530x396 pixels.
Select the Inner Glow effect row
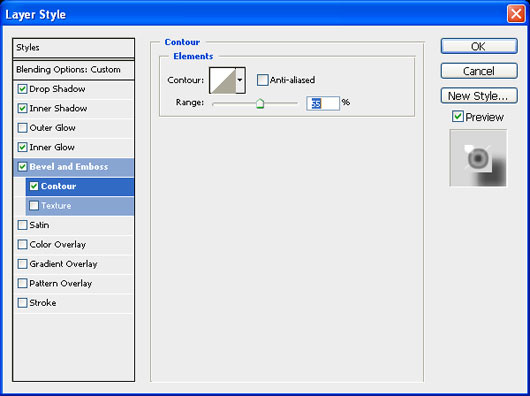pos(73,148)
